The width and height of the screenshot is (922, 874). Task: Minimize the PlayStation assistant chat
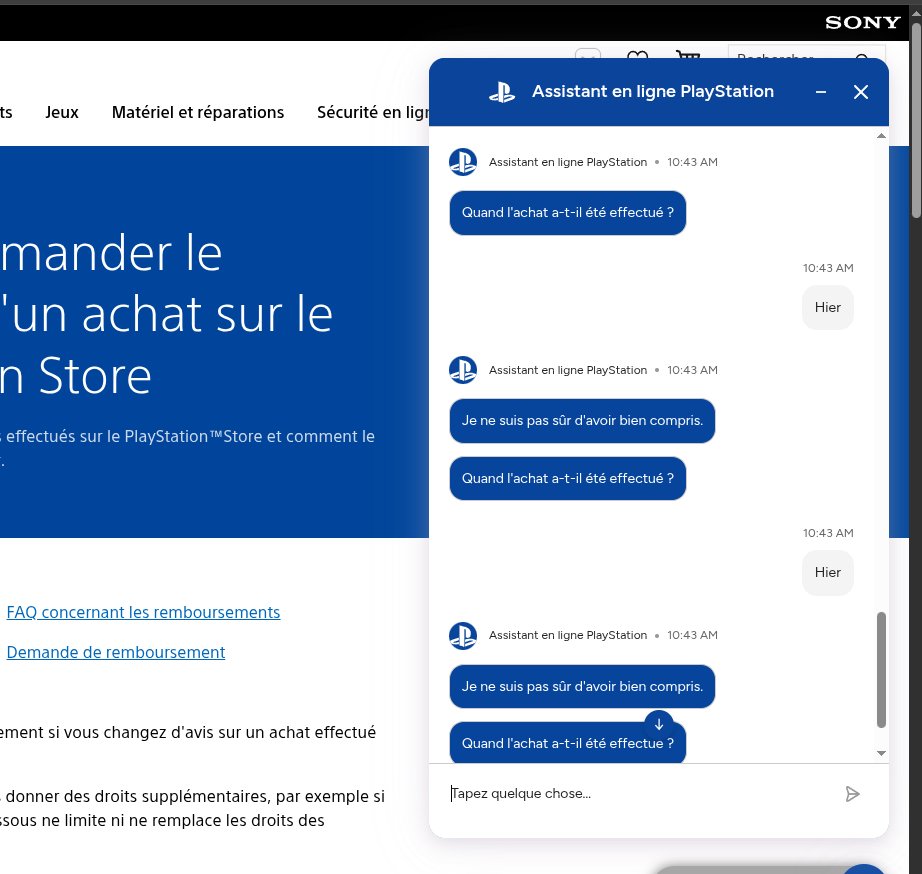[821, 92]
